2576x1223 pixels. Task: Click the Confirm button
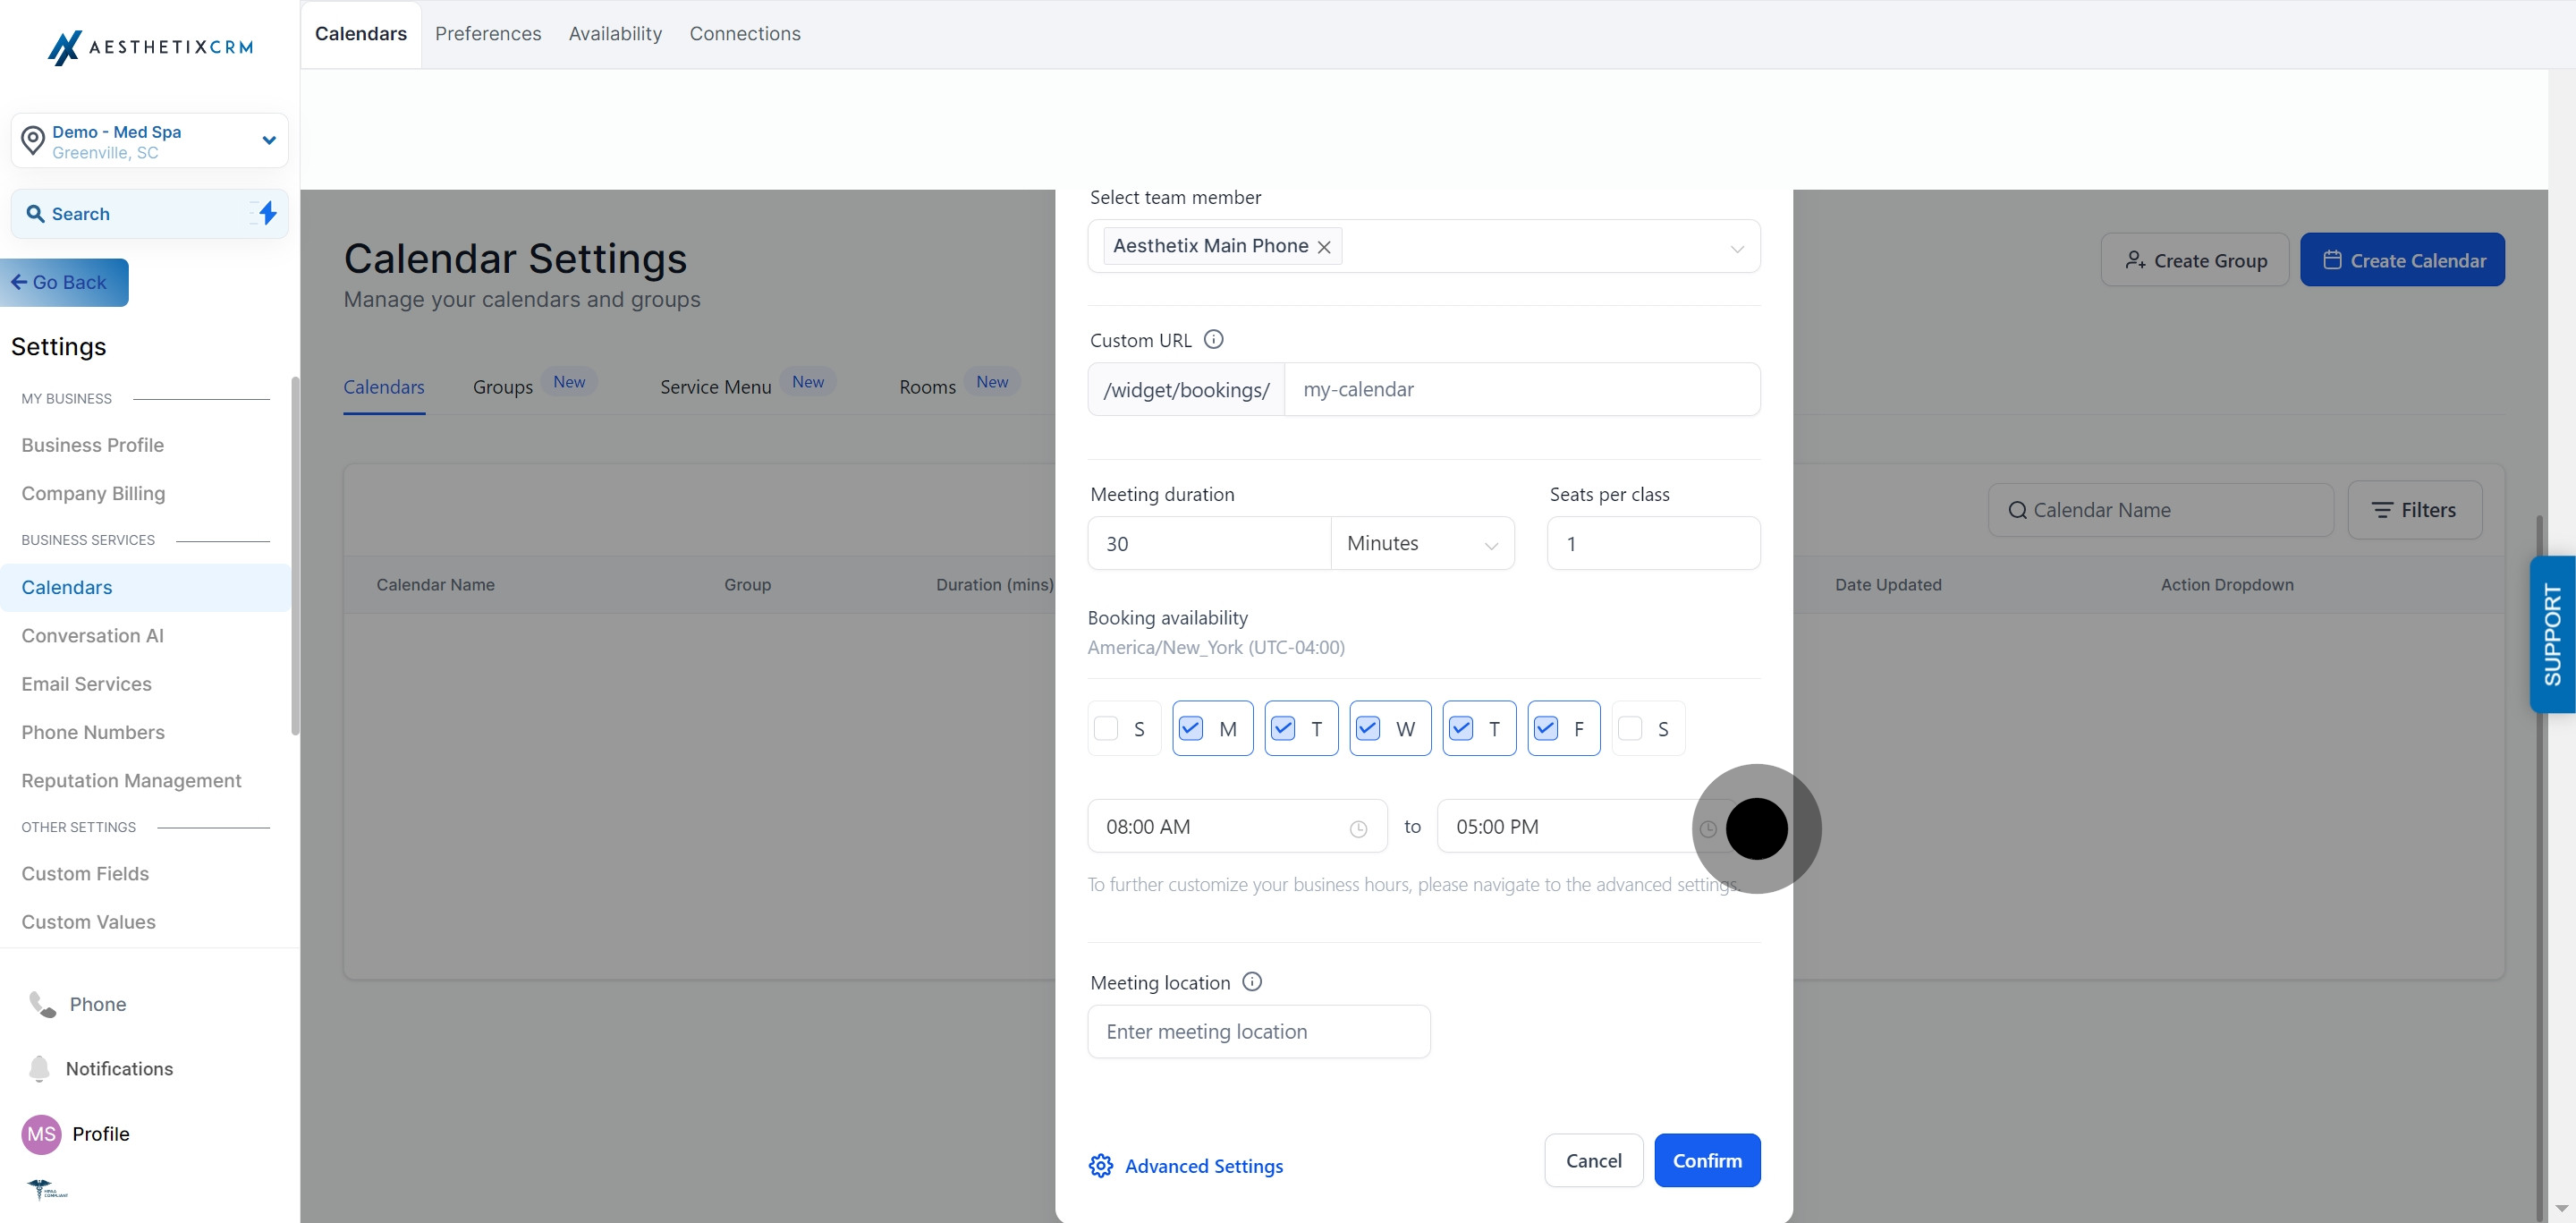click(x=1707, y=1160)
